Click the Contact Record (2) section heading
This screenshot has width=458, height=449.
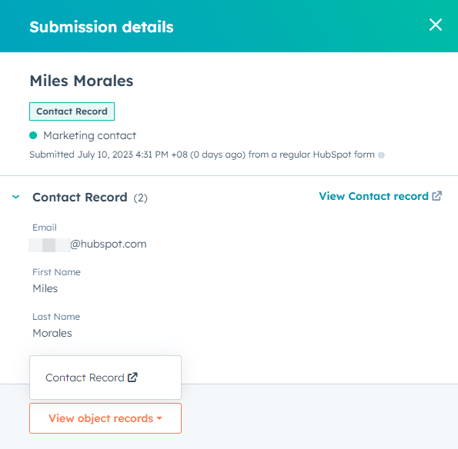90,197
